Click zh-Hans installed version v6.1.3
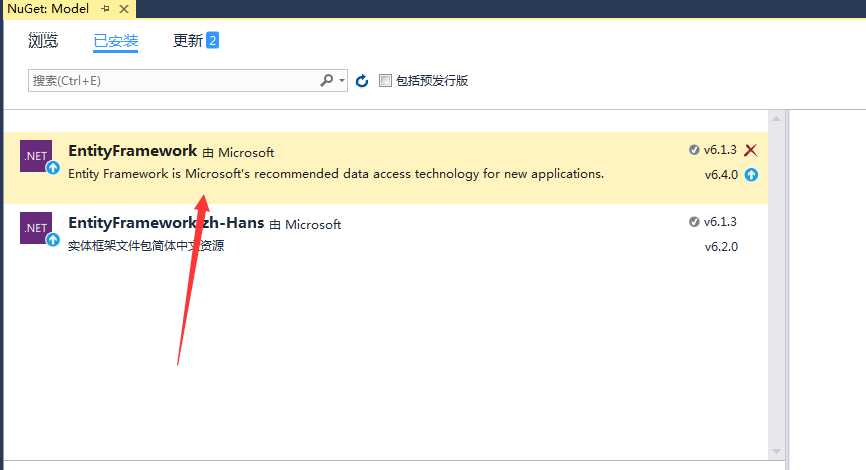The height and width of the screenshot is (470, 866). 720,221
